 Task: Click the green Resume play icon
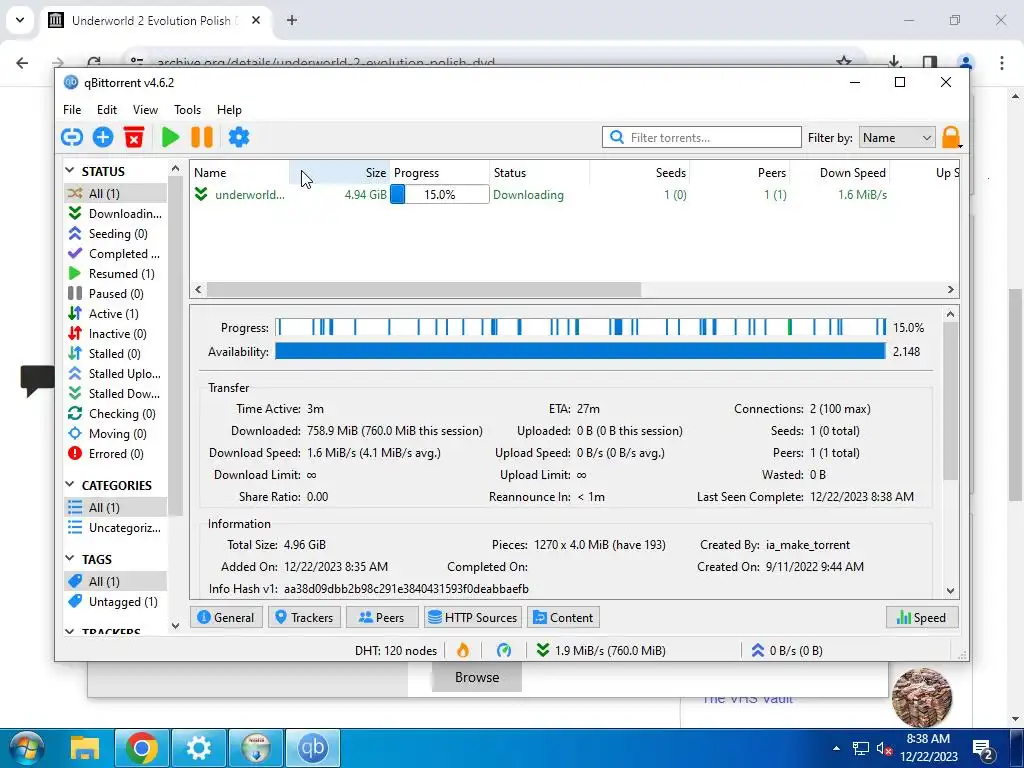pos(170,137)
